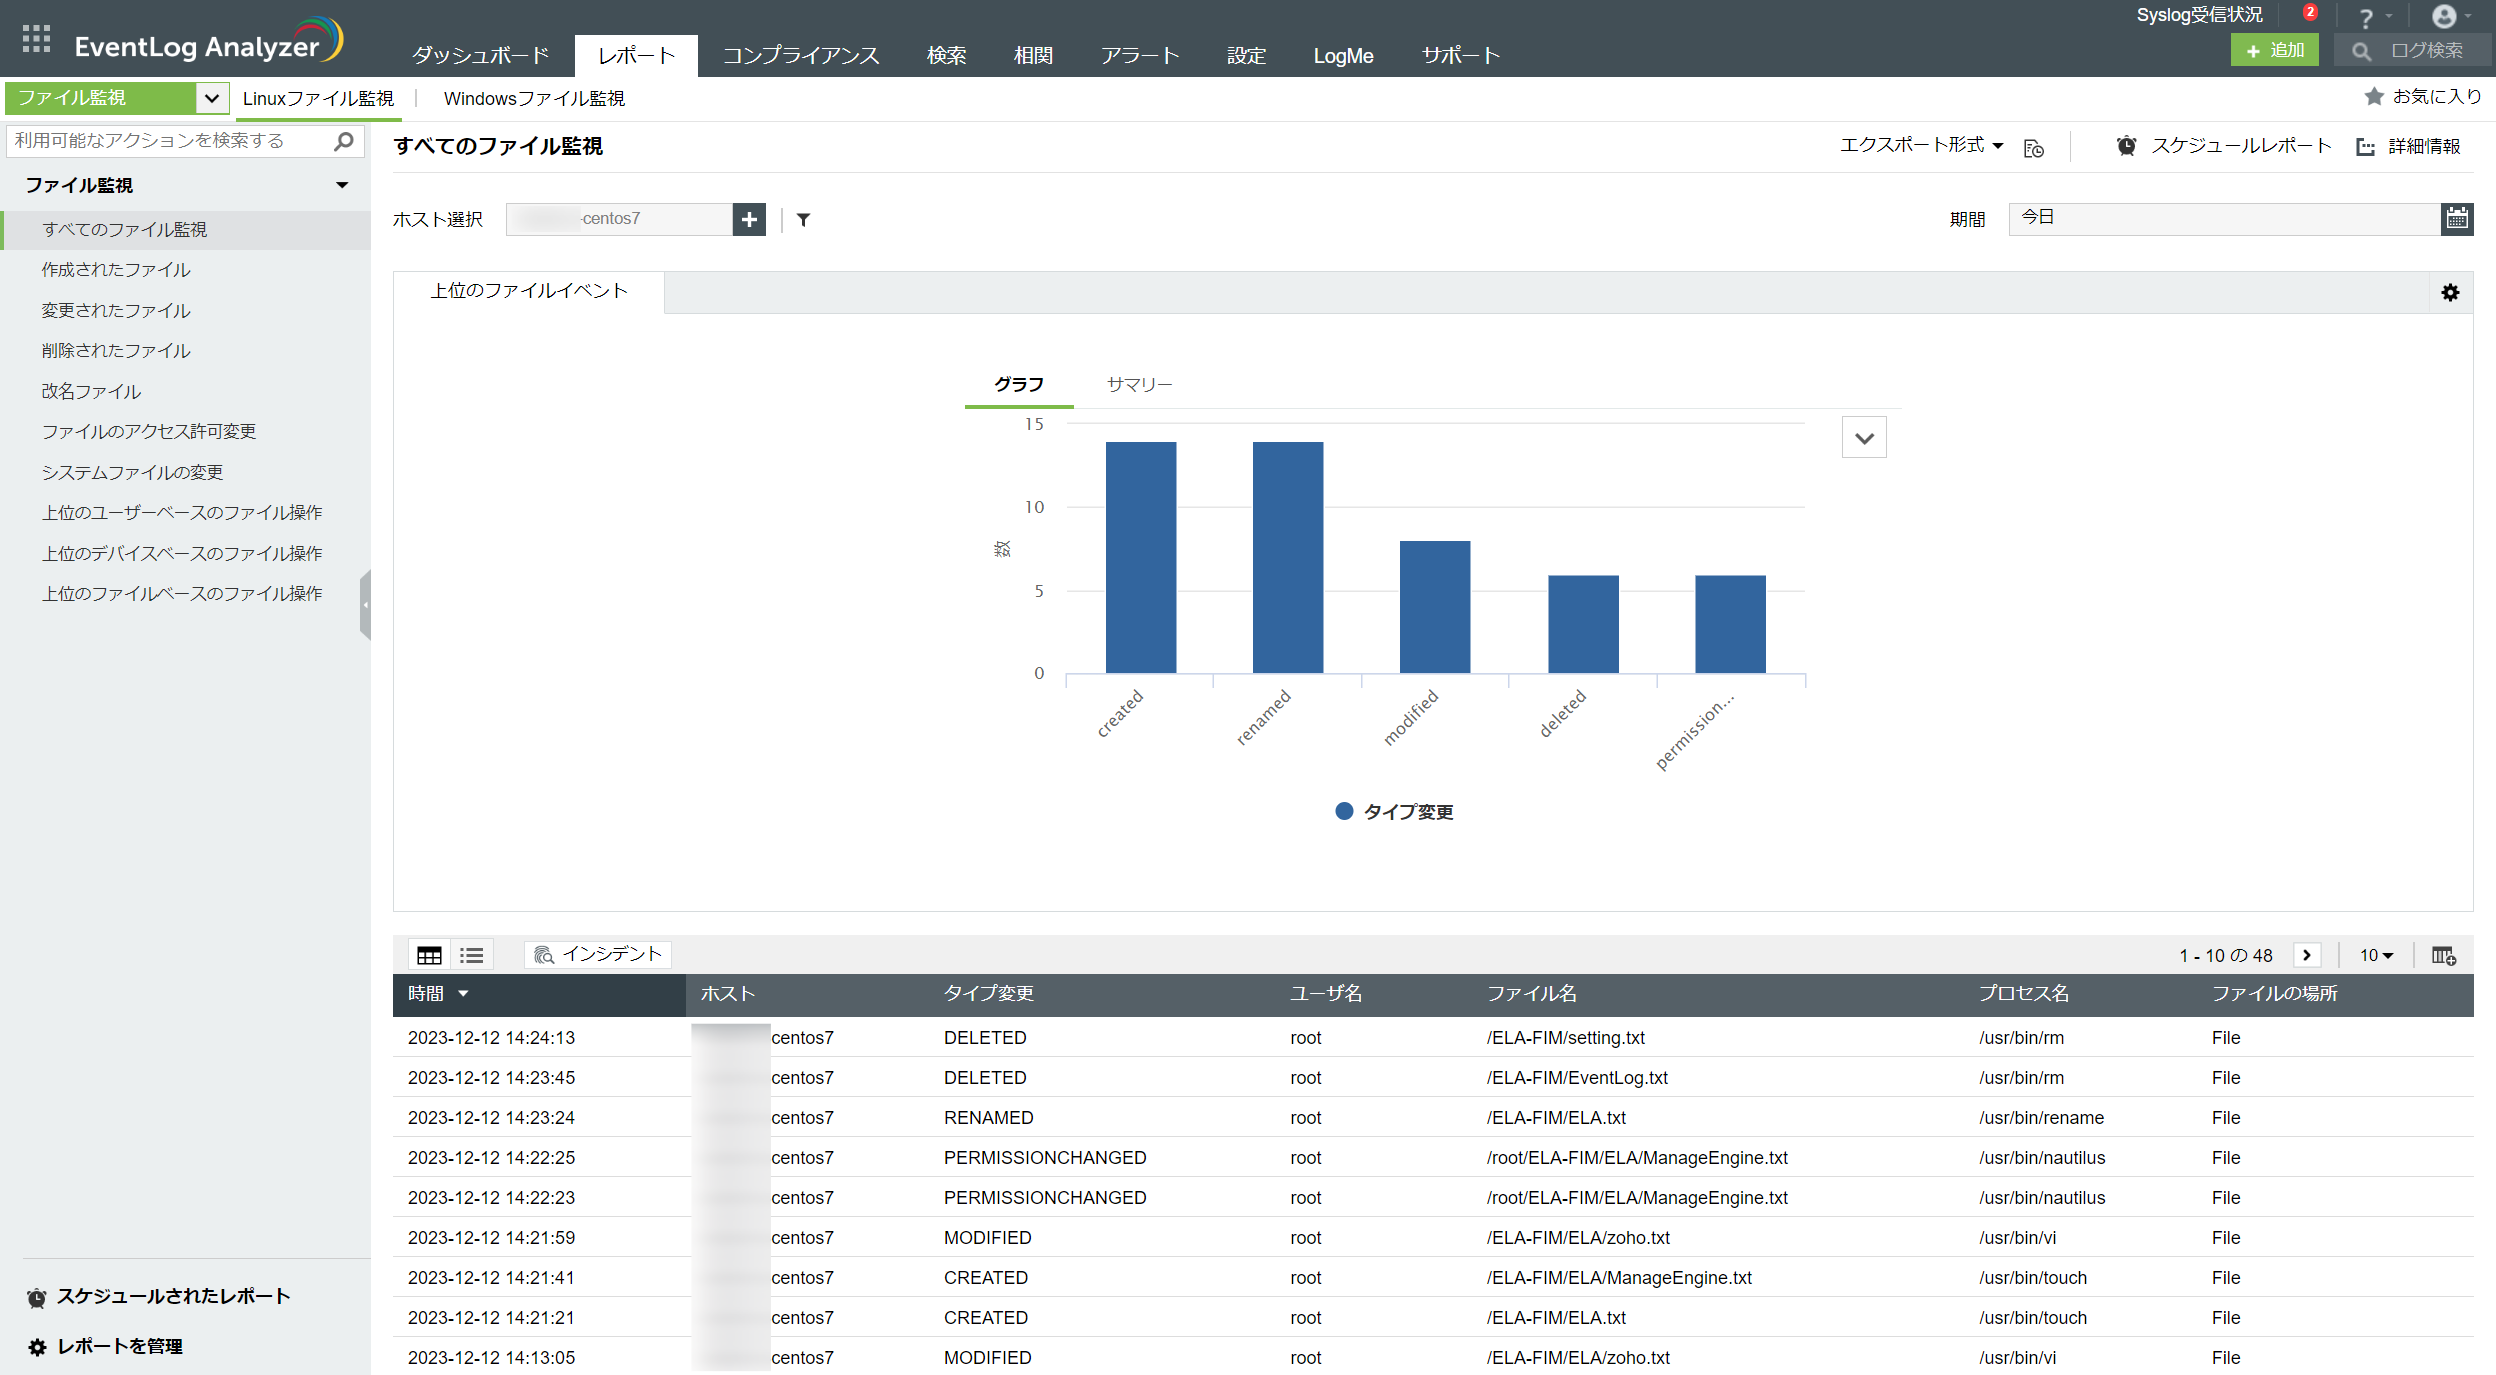This screenshot has height=1375, width=2496.
Task: Open the period calendar picker icon
Action: (x=2457, y=218)
